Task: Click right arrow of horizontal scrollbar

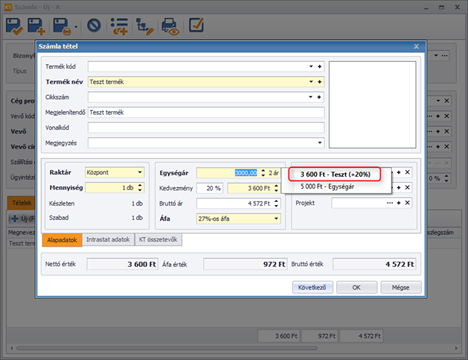Action: pos(456,348)
